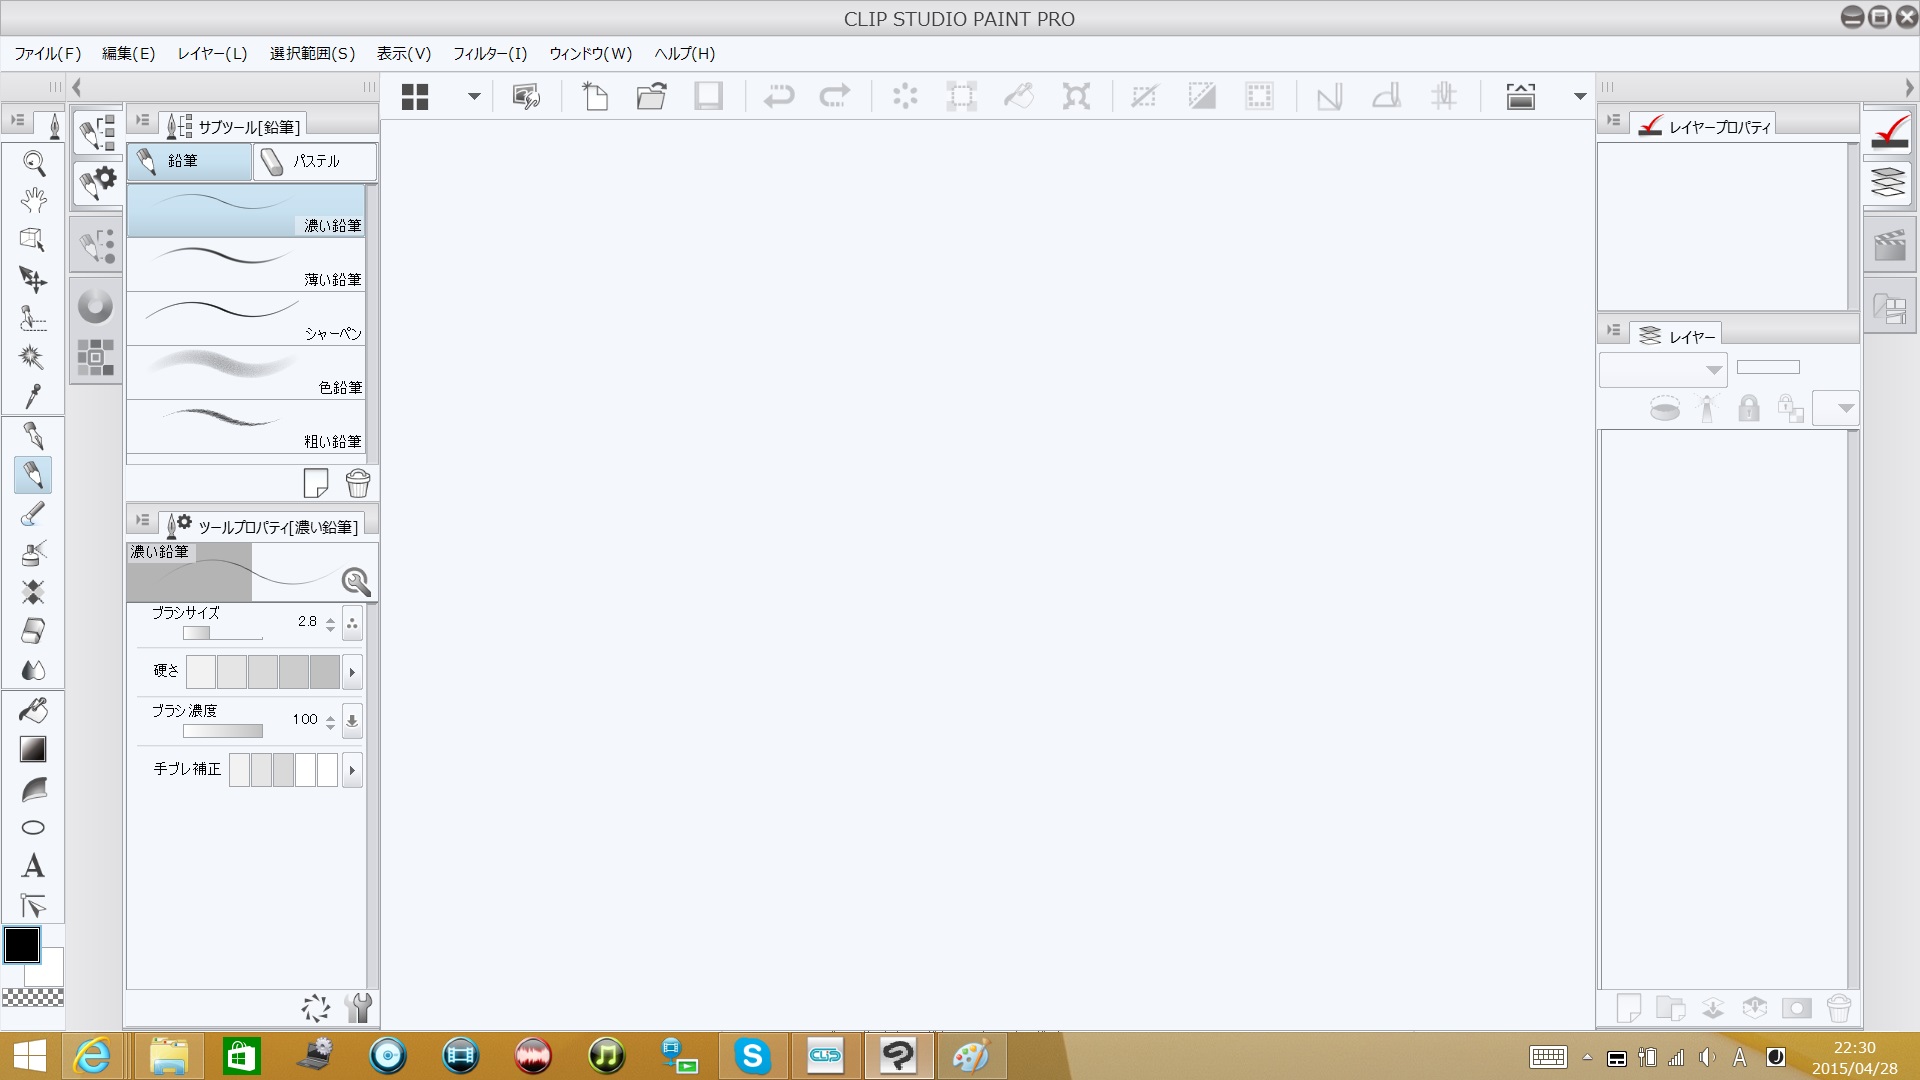Toggle brush size pressure dynamics button
This screenshot has width=1920, height=1080.
click(x=352, y=623)
